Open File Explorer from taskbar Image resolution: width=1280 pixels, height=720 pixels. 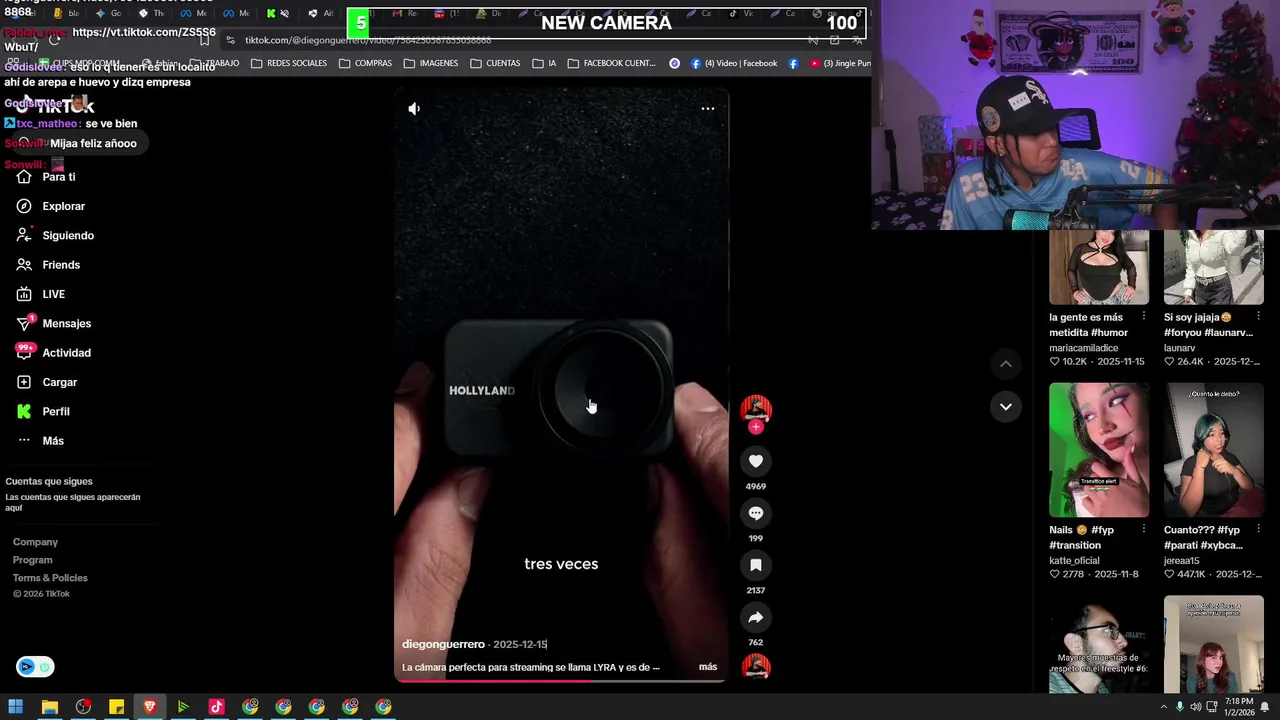tap(49, 707)
